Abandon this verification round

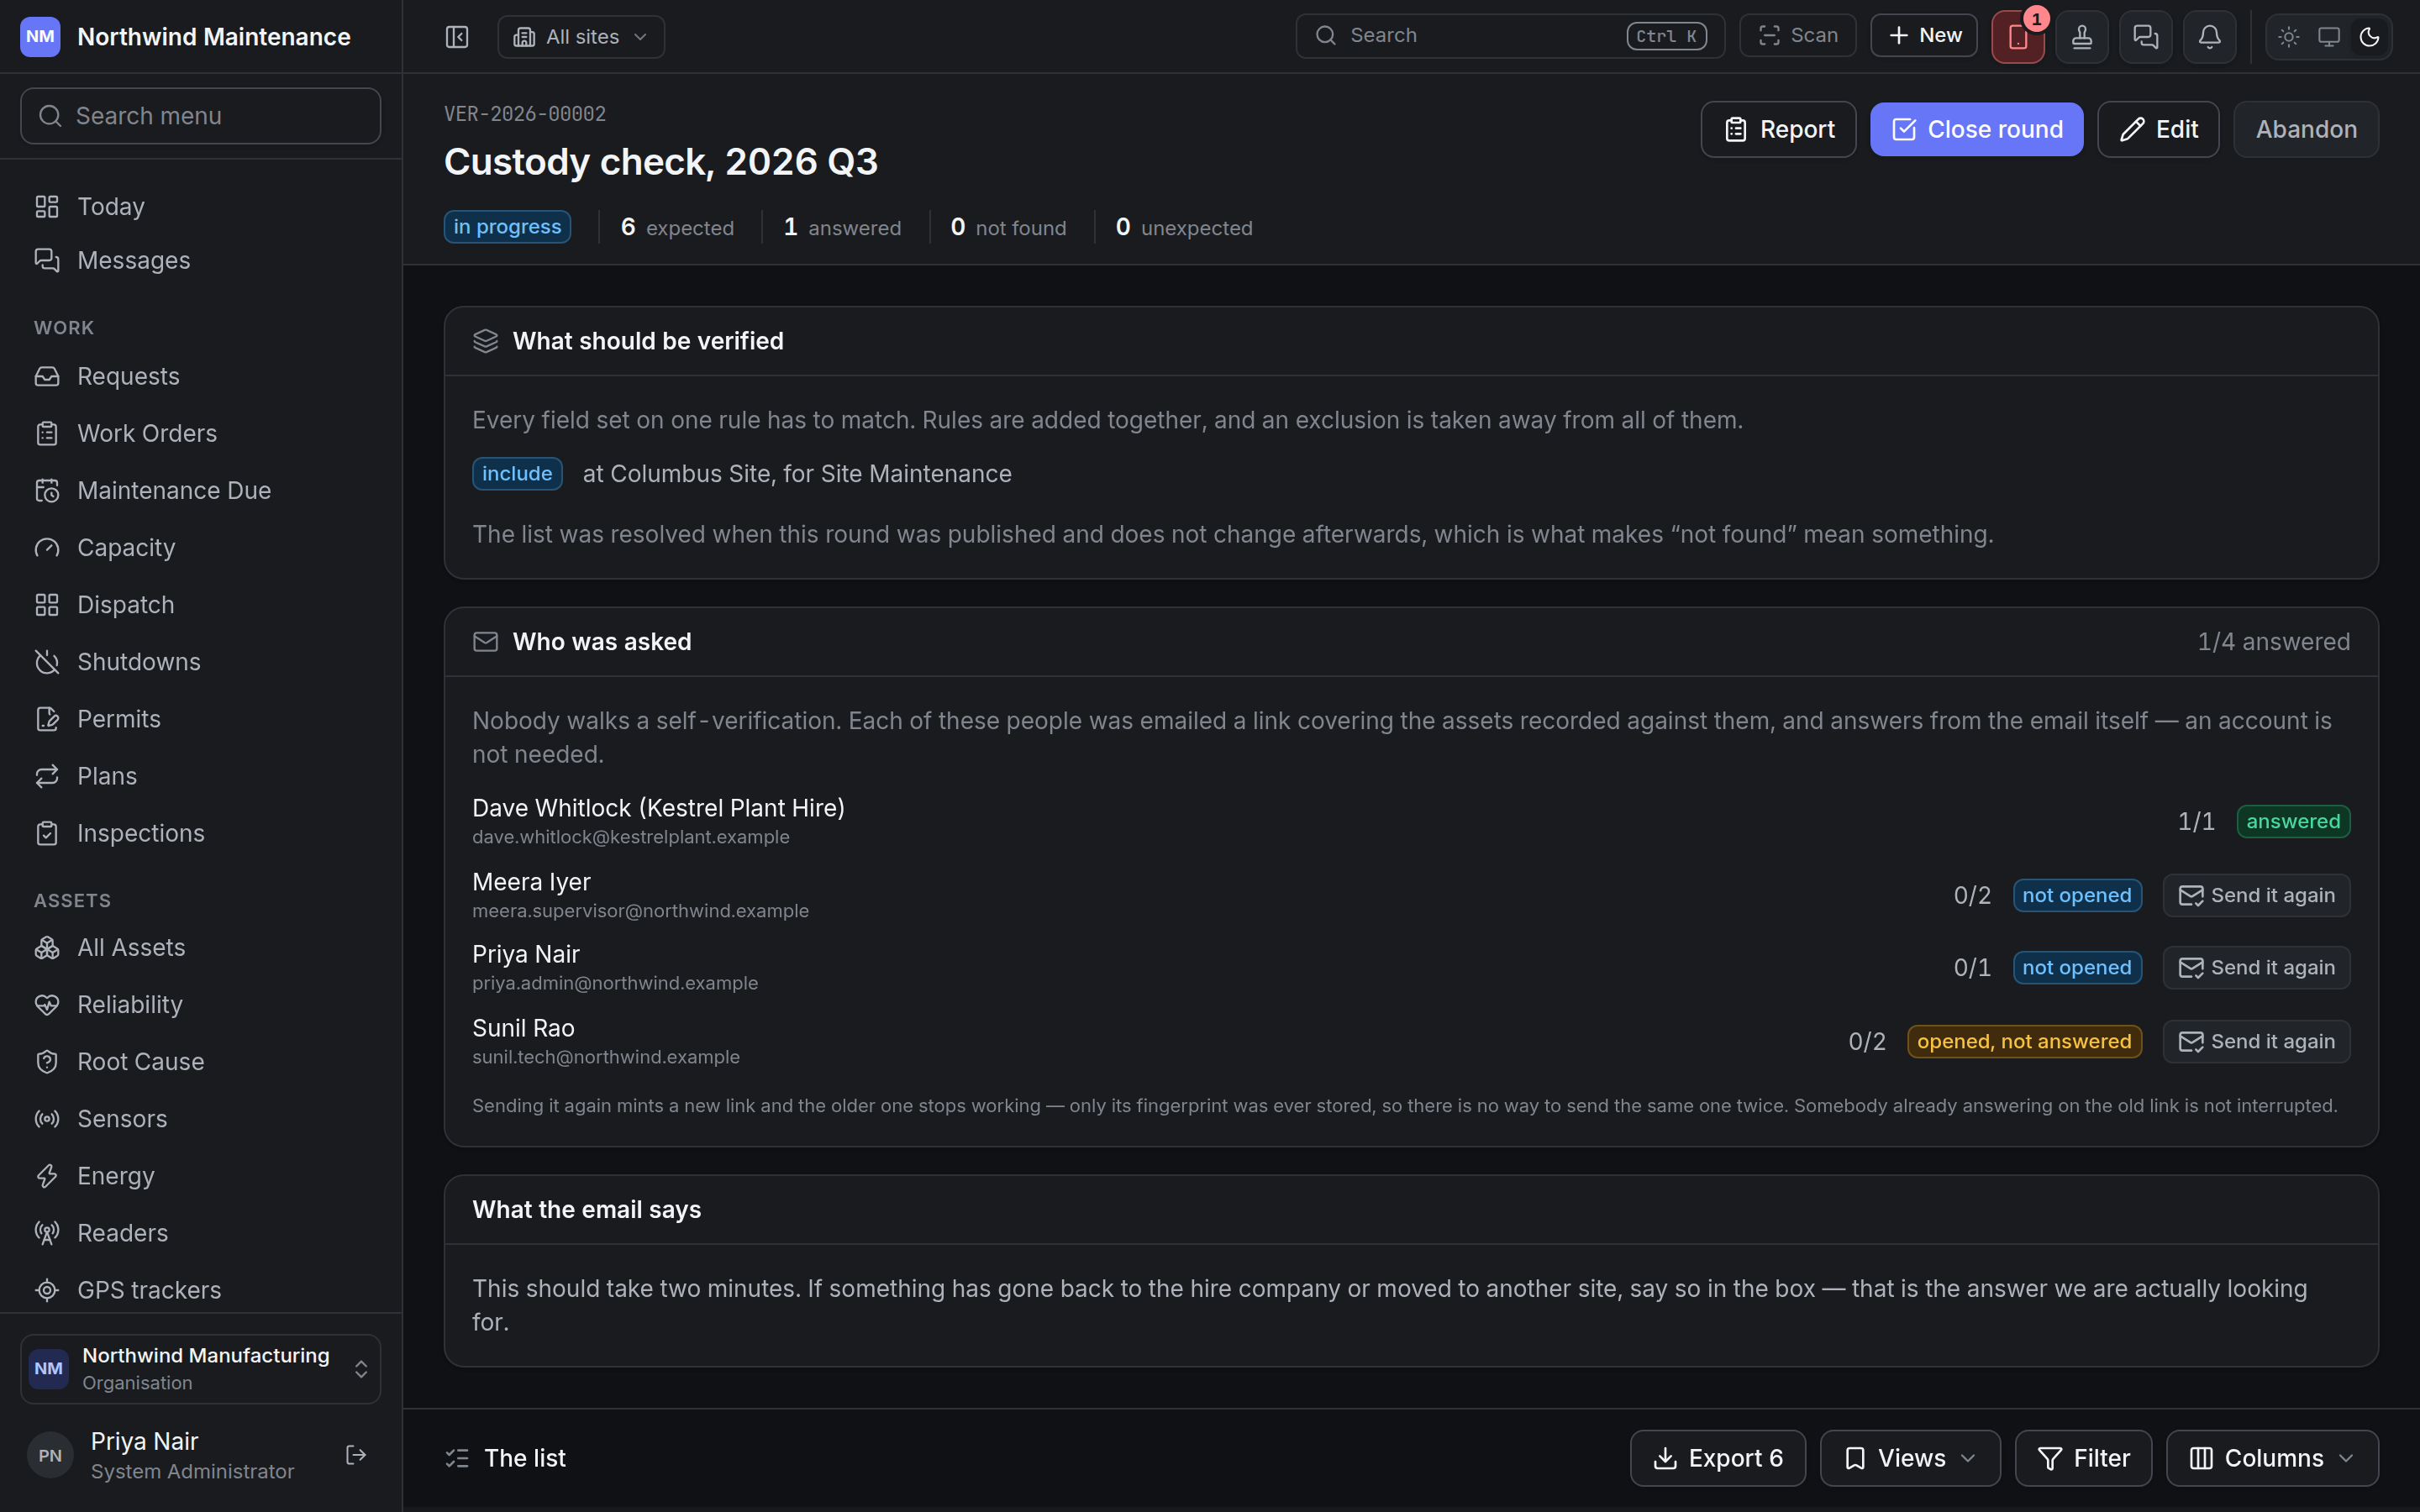click(2306, 129)
